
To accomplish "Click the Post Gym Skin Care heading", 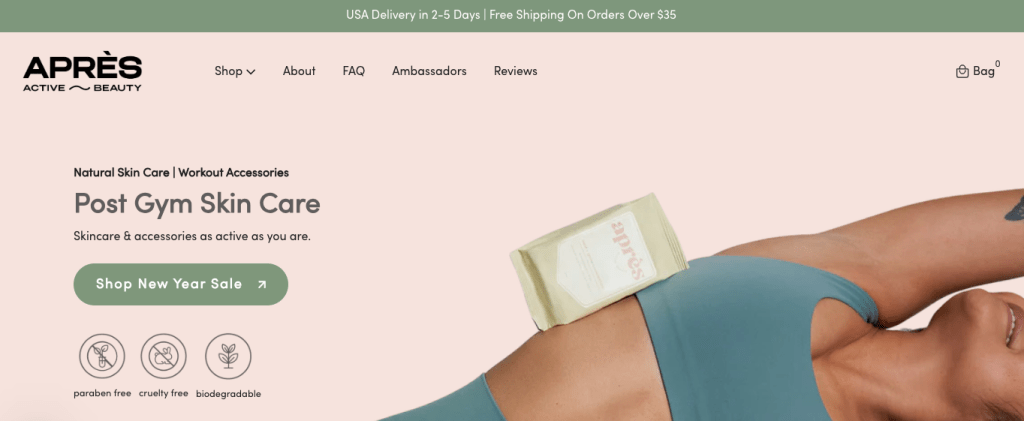I will [197, 204].
